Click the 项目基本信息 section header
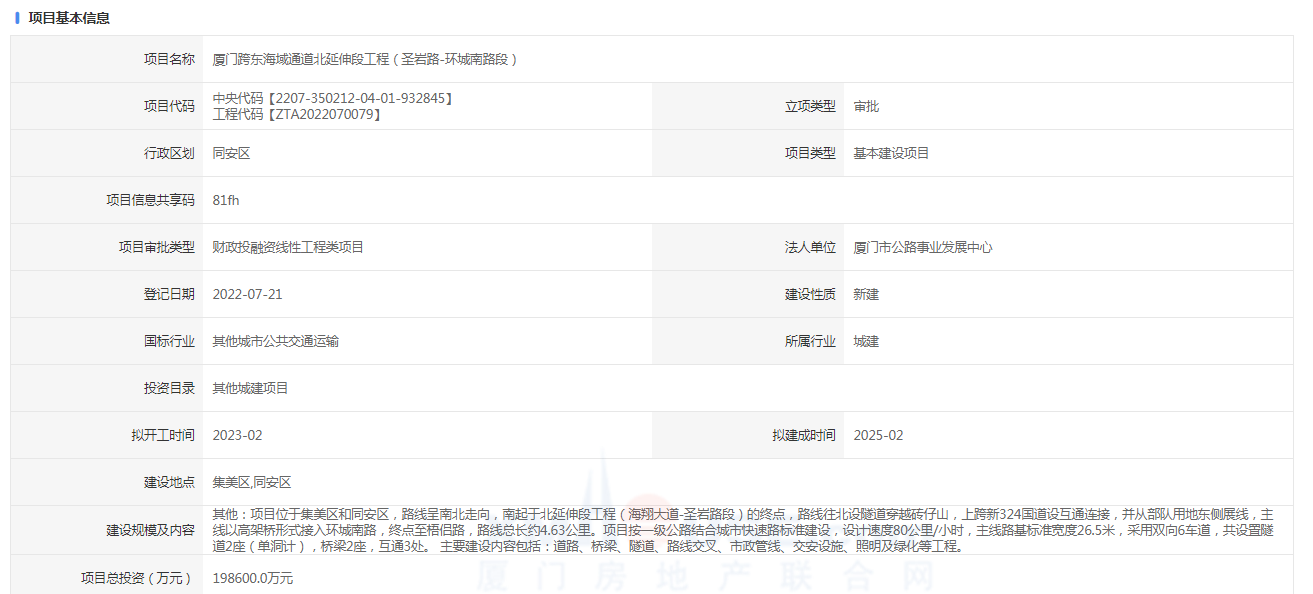This screenshot has width=1313, height=594. (x=69, y=18)
